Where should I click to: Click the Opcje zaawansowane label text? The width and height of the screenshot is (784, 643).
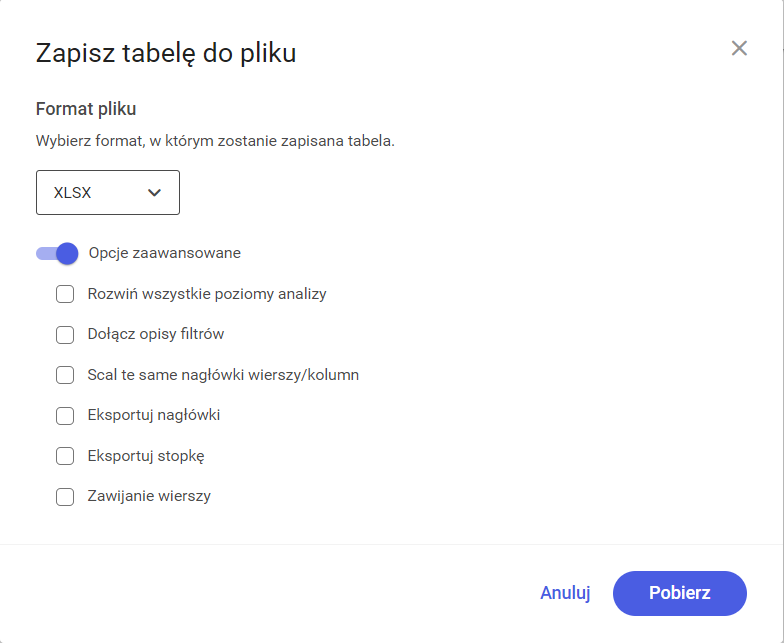[164, 253]
